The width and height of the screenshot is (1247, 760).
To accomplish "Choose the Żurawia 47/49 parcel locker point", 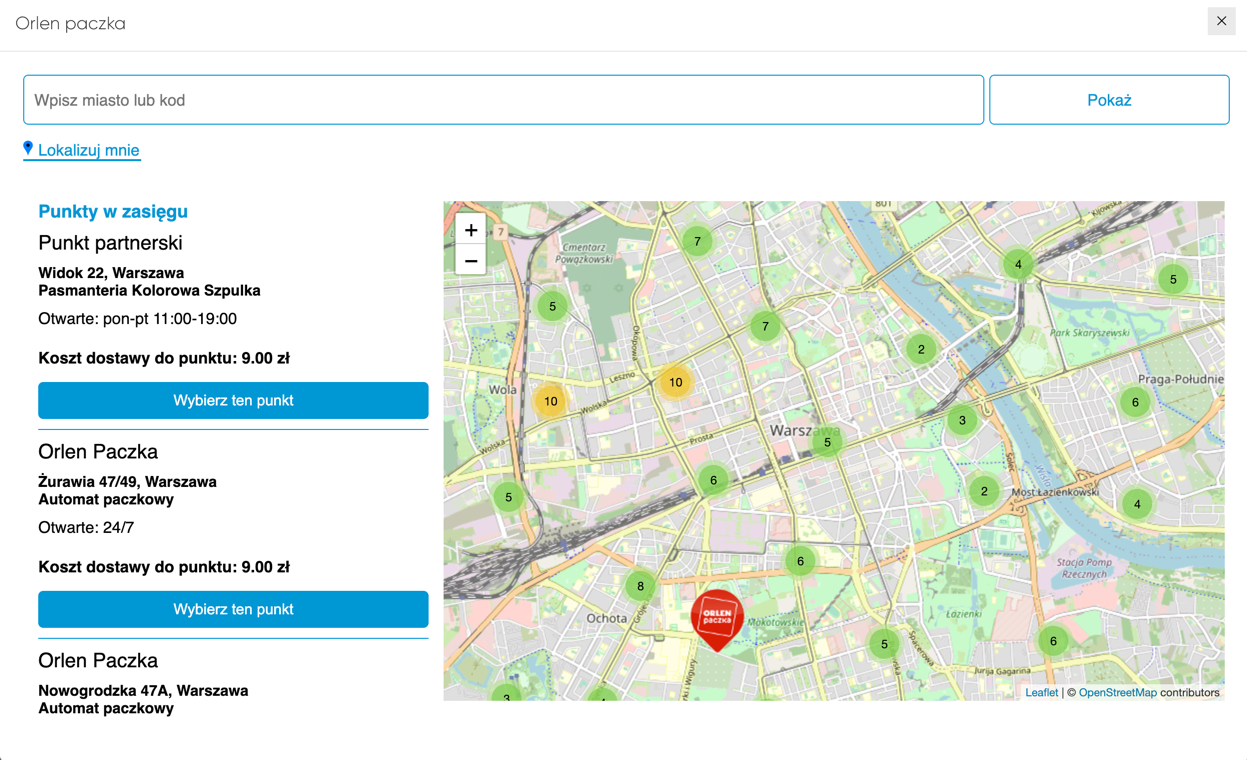I will click(x=233, y=609).
